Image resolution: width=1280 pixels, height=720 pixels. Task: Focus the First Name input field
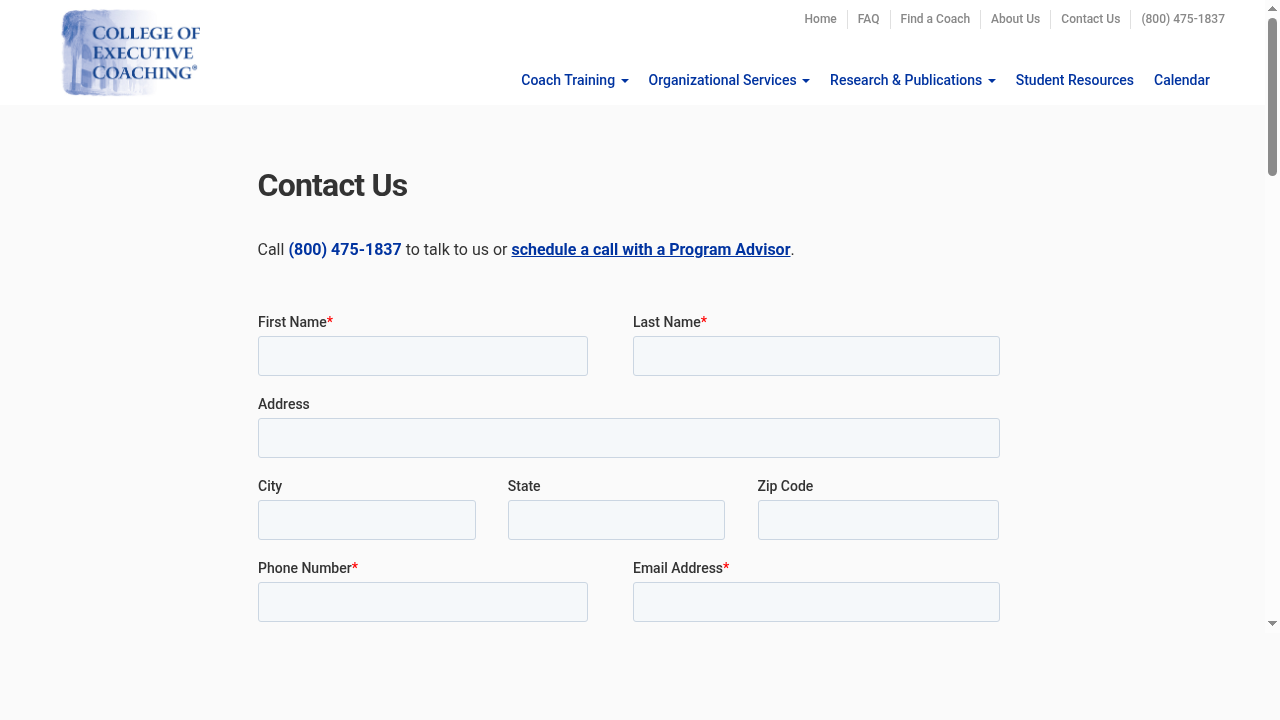tap(423, 356)
